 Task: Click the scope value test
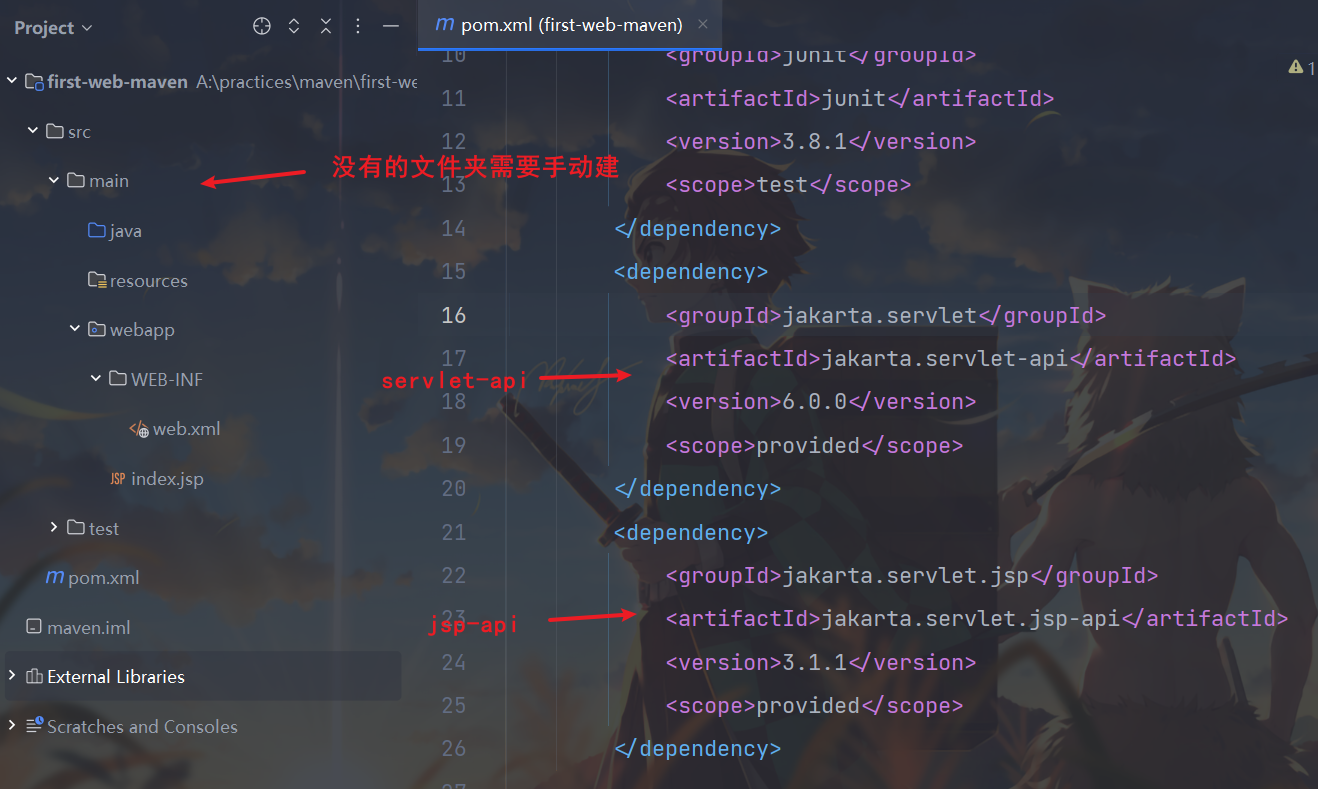[782, 184]
